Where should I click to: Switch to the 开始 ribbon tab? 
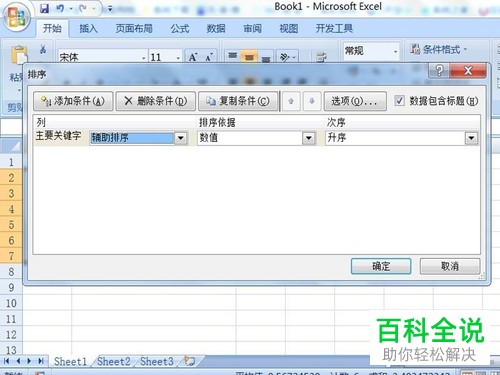click(52, 29)
